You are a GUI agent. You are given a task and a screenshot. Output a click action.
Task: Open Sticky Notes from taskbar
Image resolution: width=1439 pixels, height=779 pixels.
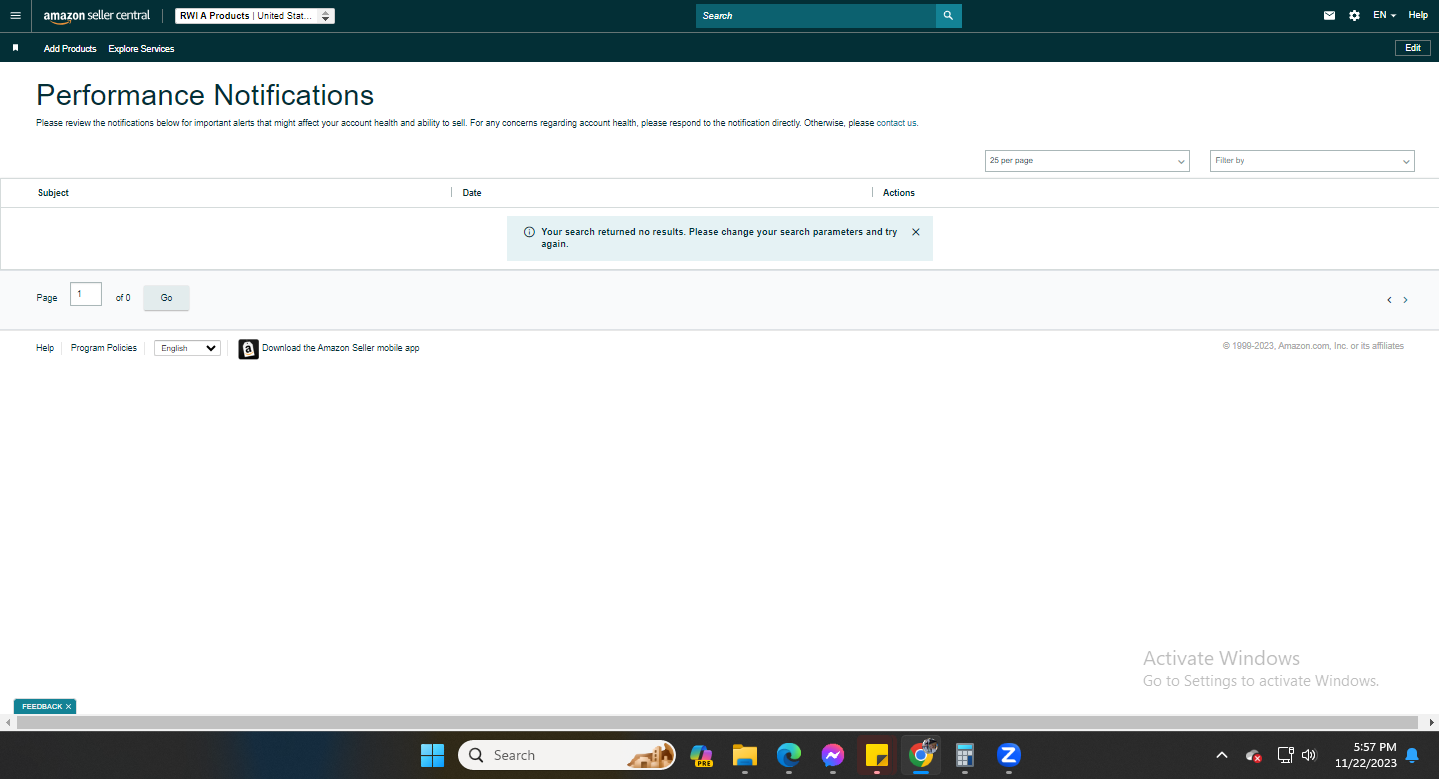click(x=877, y=755)
